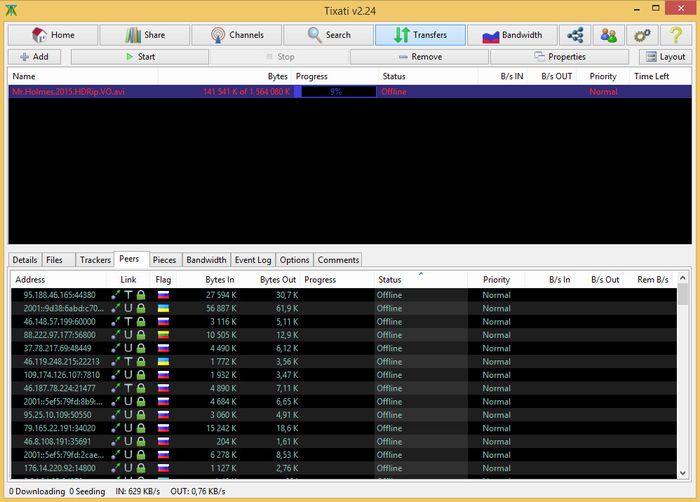Start the selected transfer
This screenshot has width=700, height=502.
coord(139,57)
